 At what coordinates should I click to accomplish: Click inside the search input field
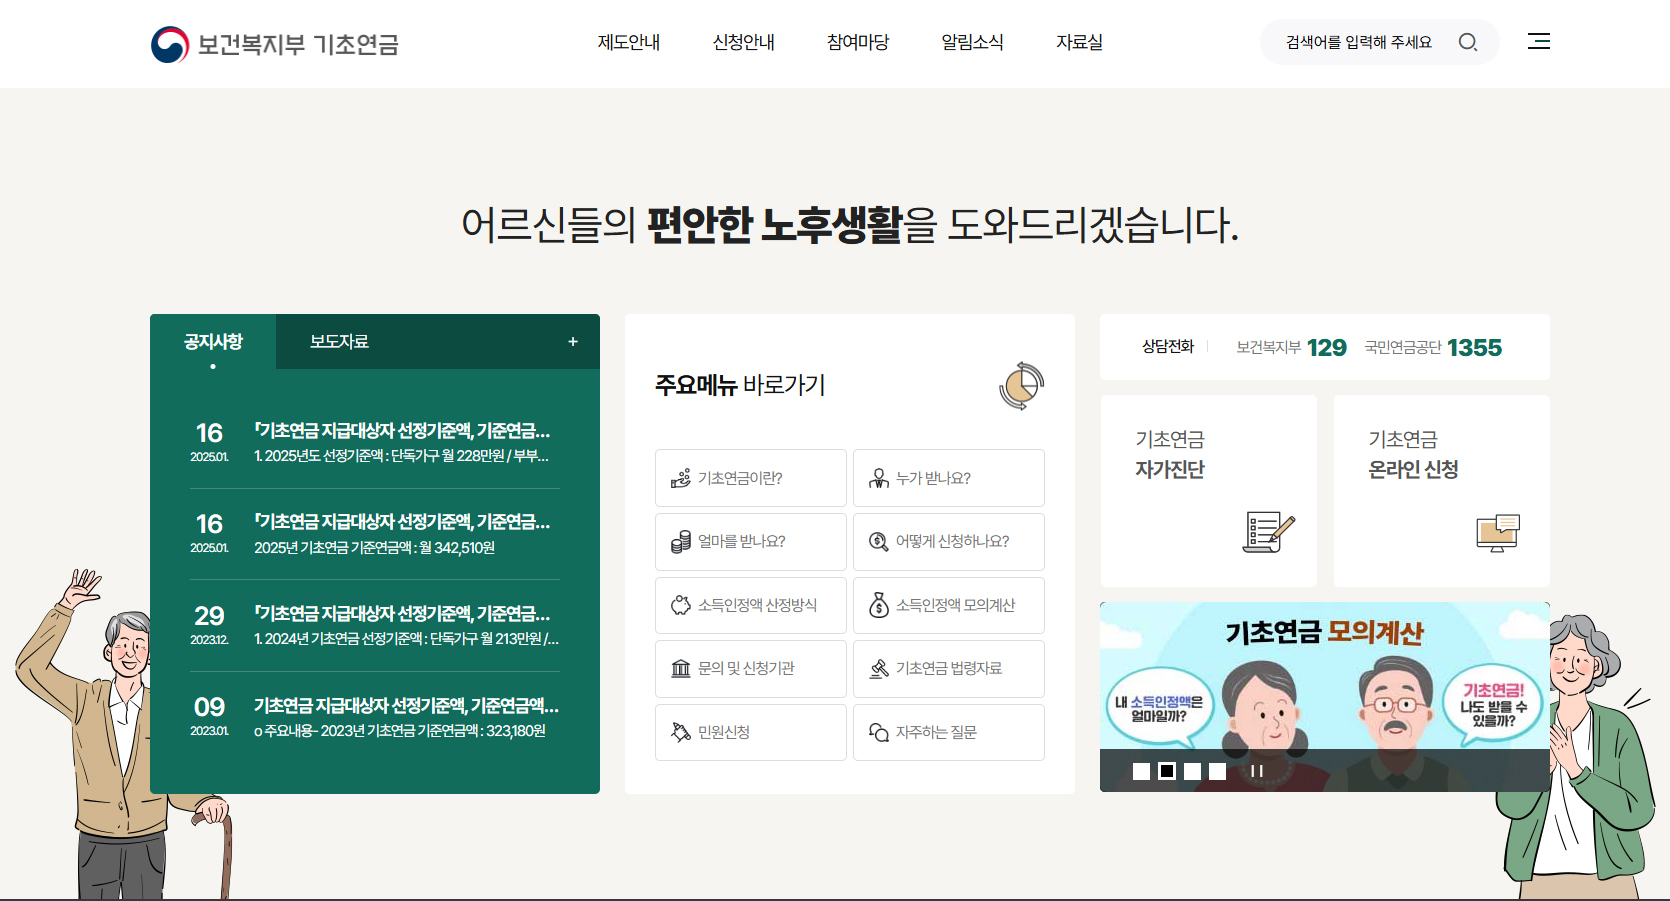[x=1360, y=42]
